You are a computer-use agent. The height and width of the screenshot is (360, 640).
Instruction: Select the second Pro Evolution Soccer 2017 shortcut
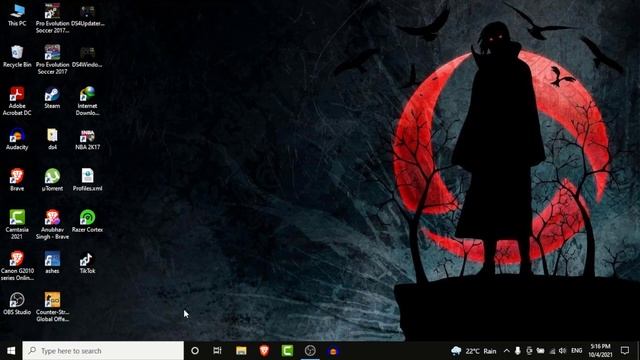tap(52, 60)
